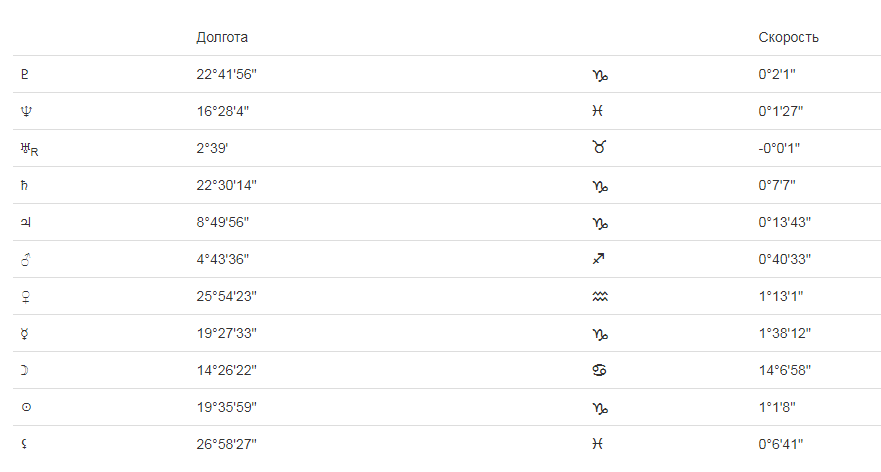Click the Taurus zodiac sign icon

(x=599, y=148)
